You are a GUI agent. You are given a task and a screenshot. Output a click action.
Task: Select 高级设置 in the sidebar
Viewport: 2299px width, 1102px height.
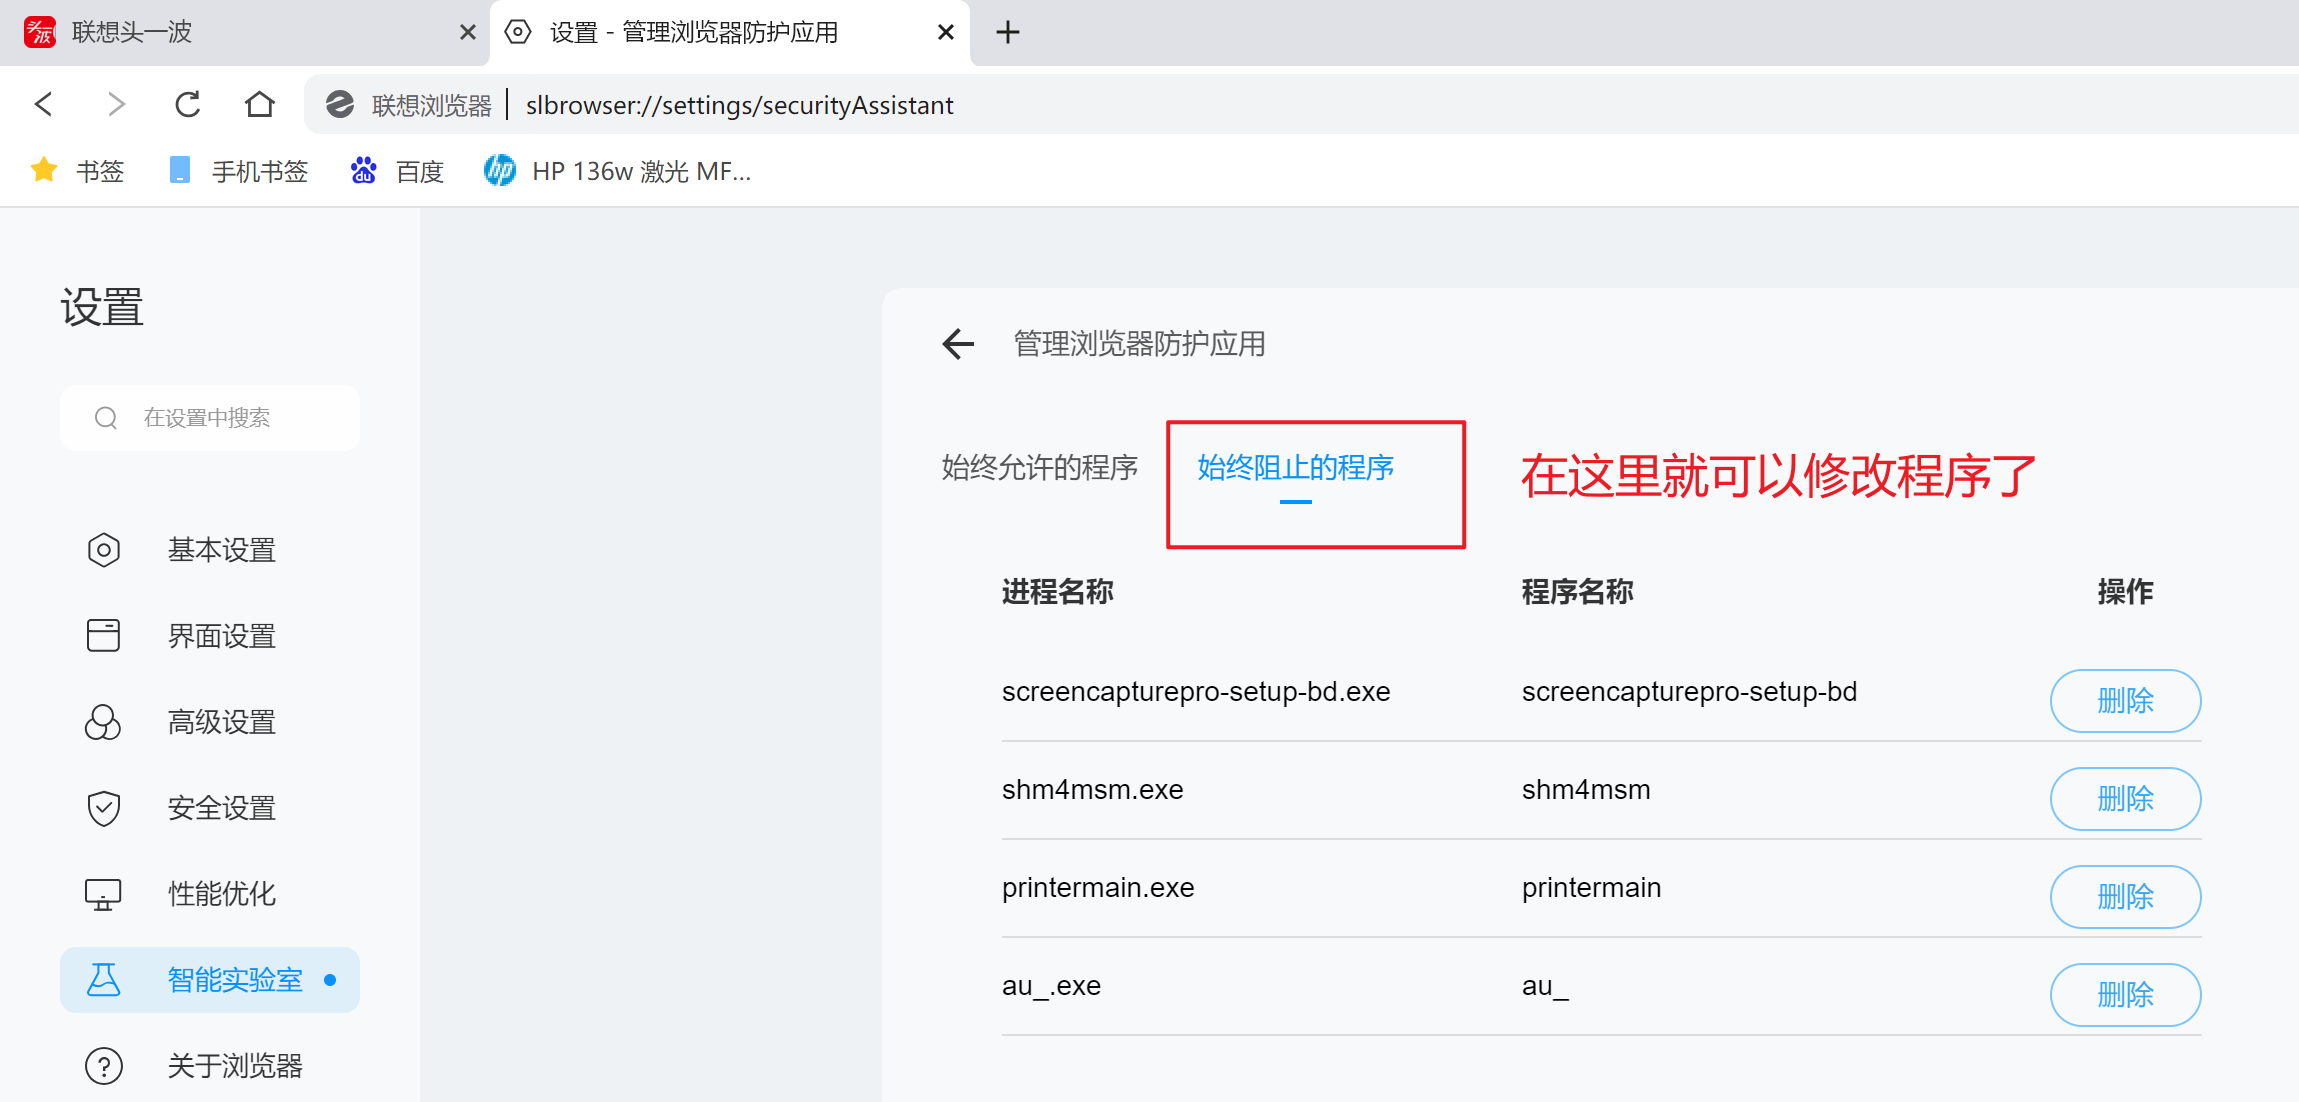pyautogui.click(x=221, y=722)
